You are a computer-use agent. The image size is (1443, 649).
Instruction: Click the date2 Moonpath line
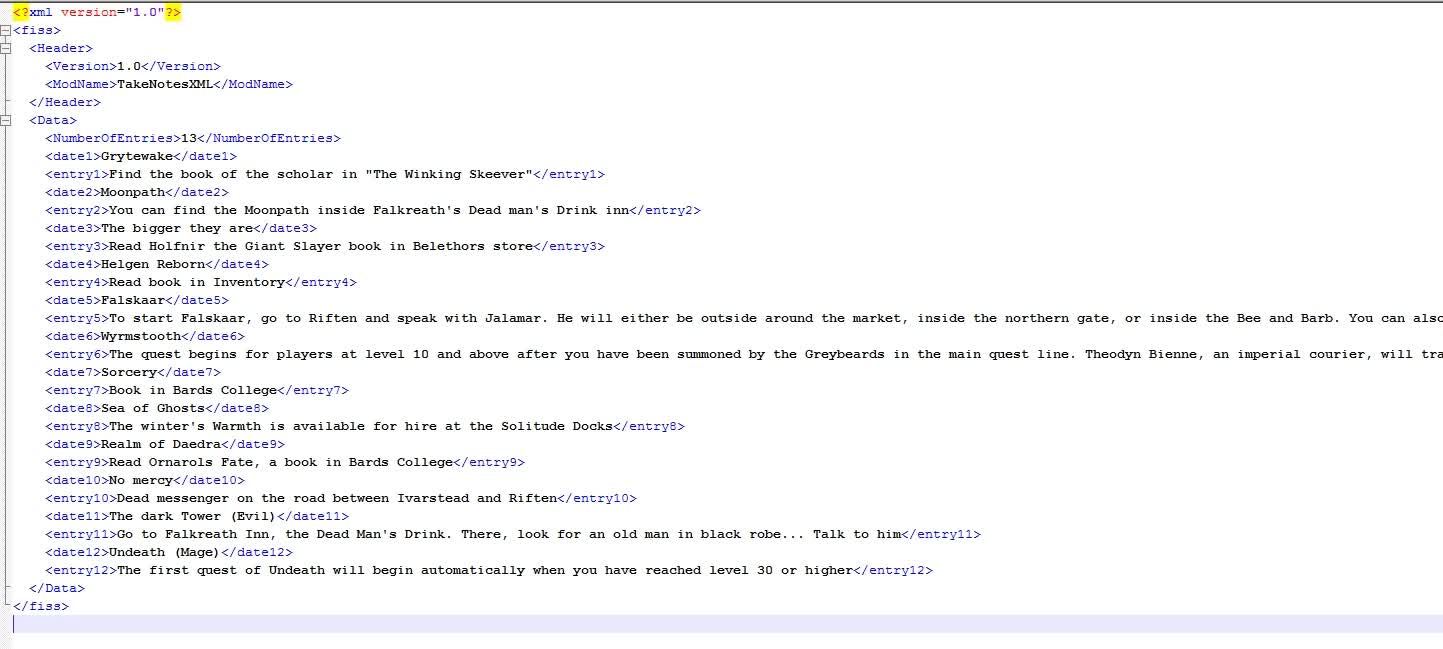tap(137, 192)
